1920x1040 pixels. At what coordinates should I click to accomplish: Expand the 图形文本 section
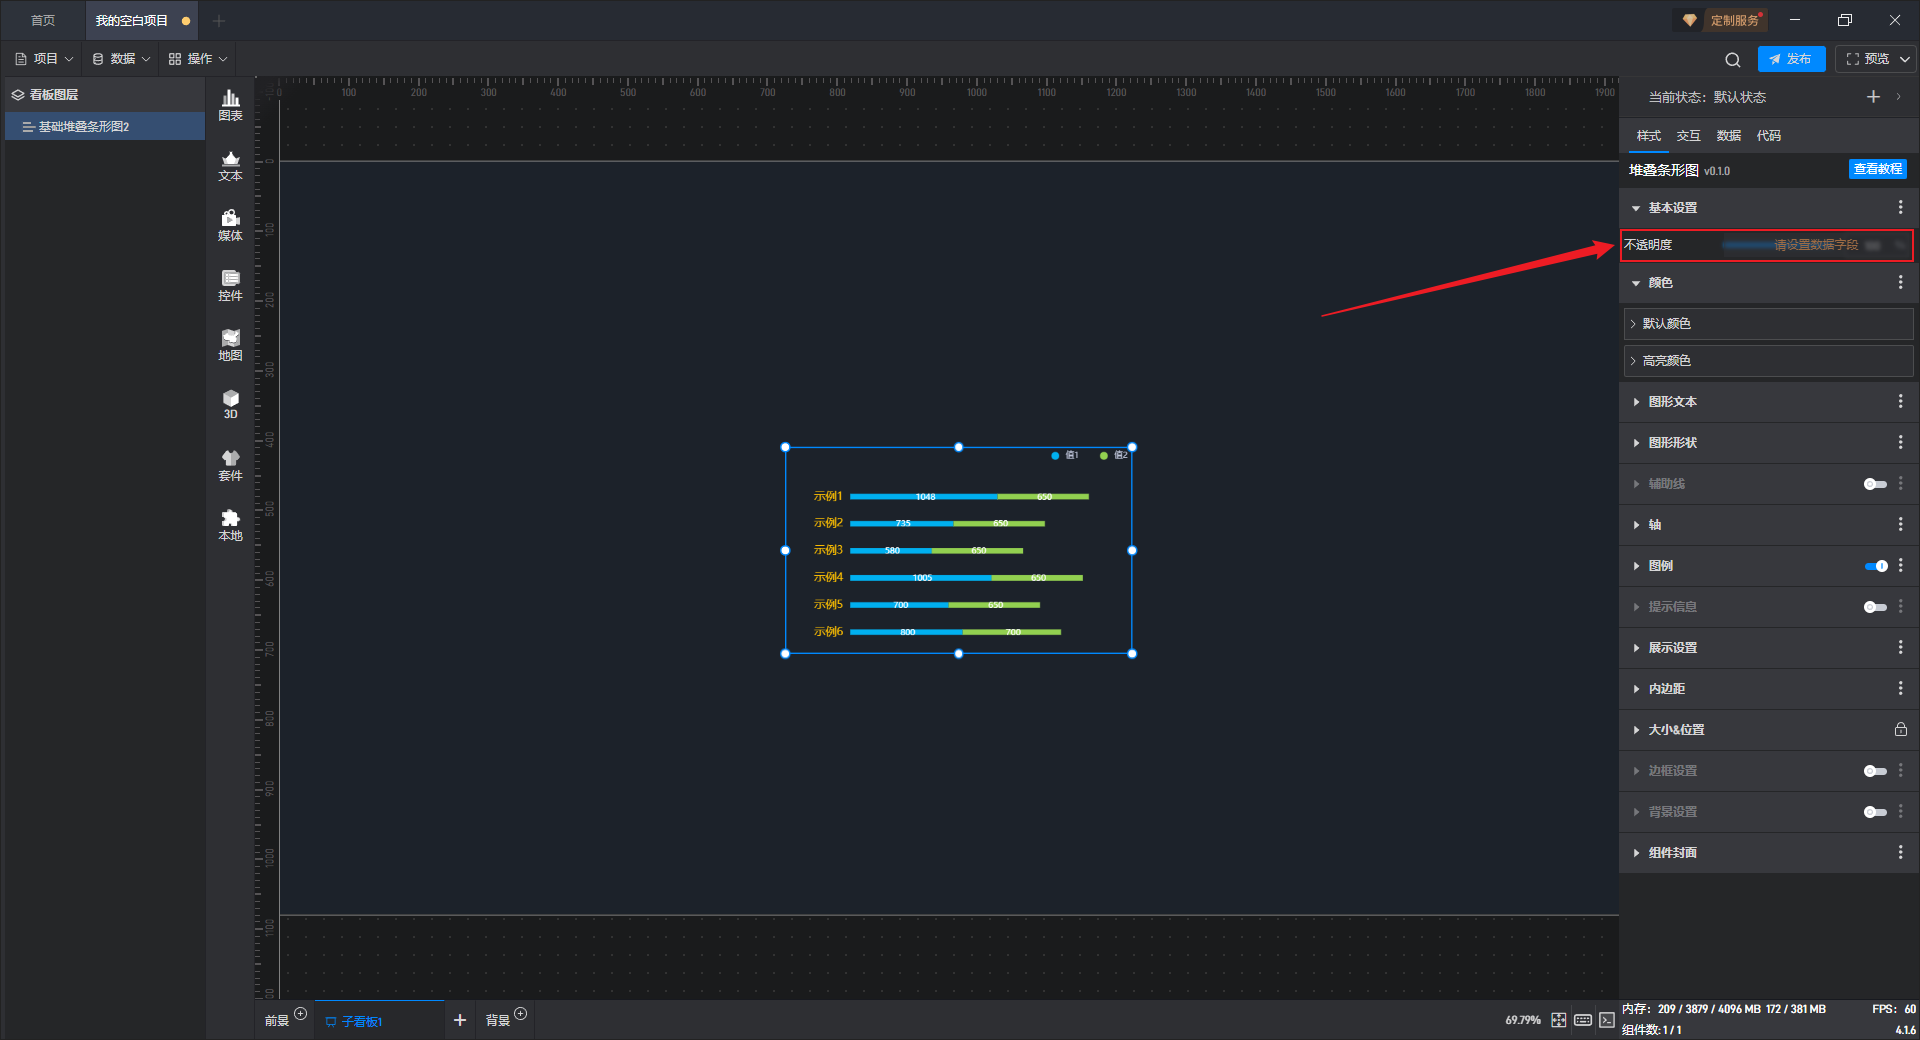pyautogui.click(x=1636, y=402)
